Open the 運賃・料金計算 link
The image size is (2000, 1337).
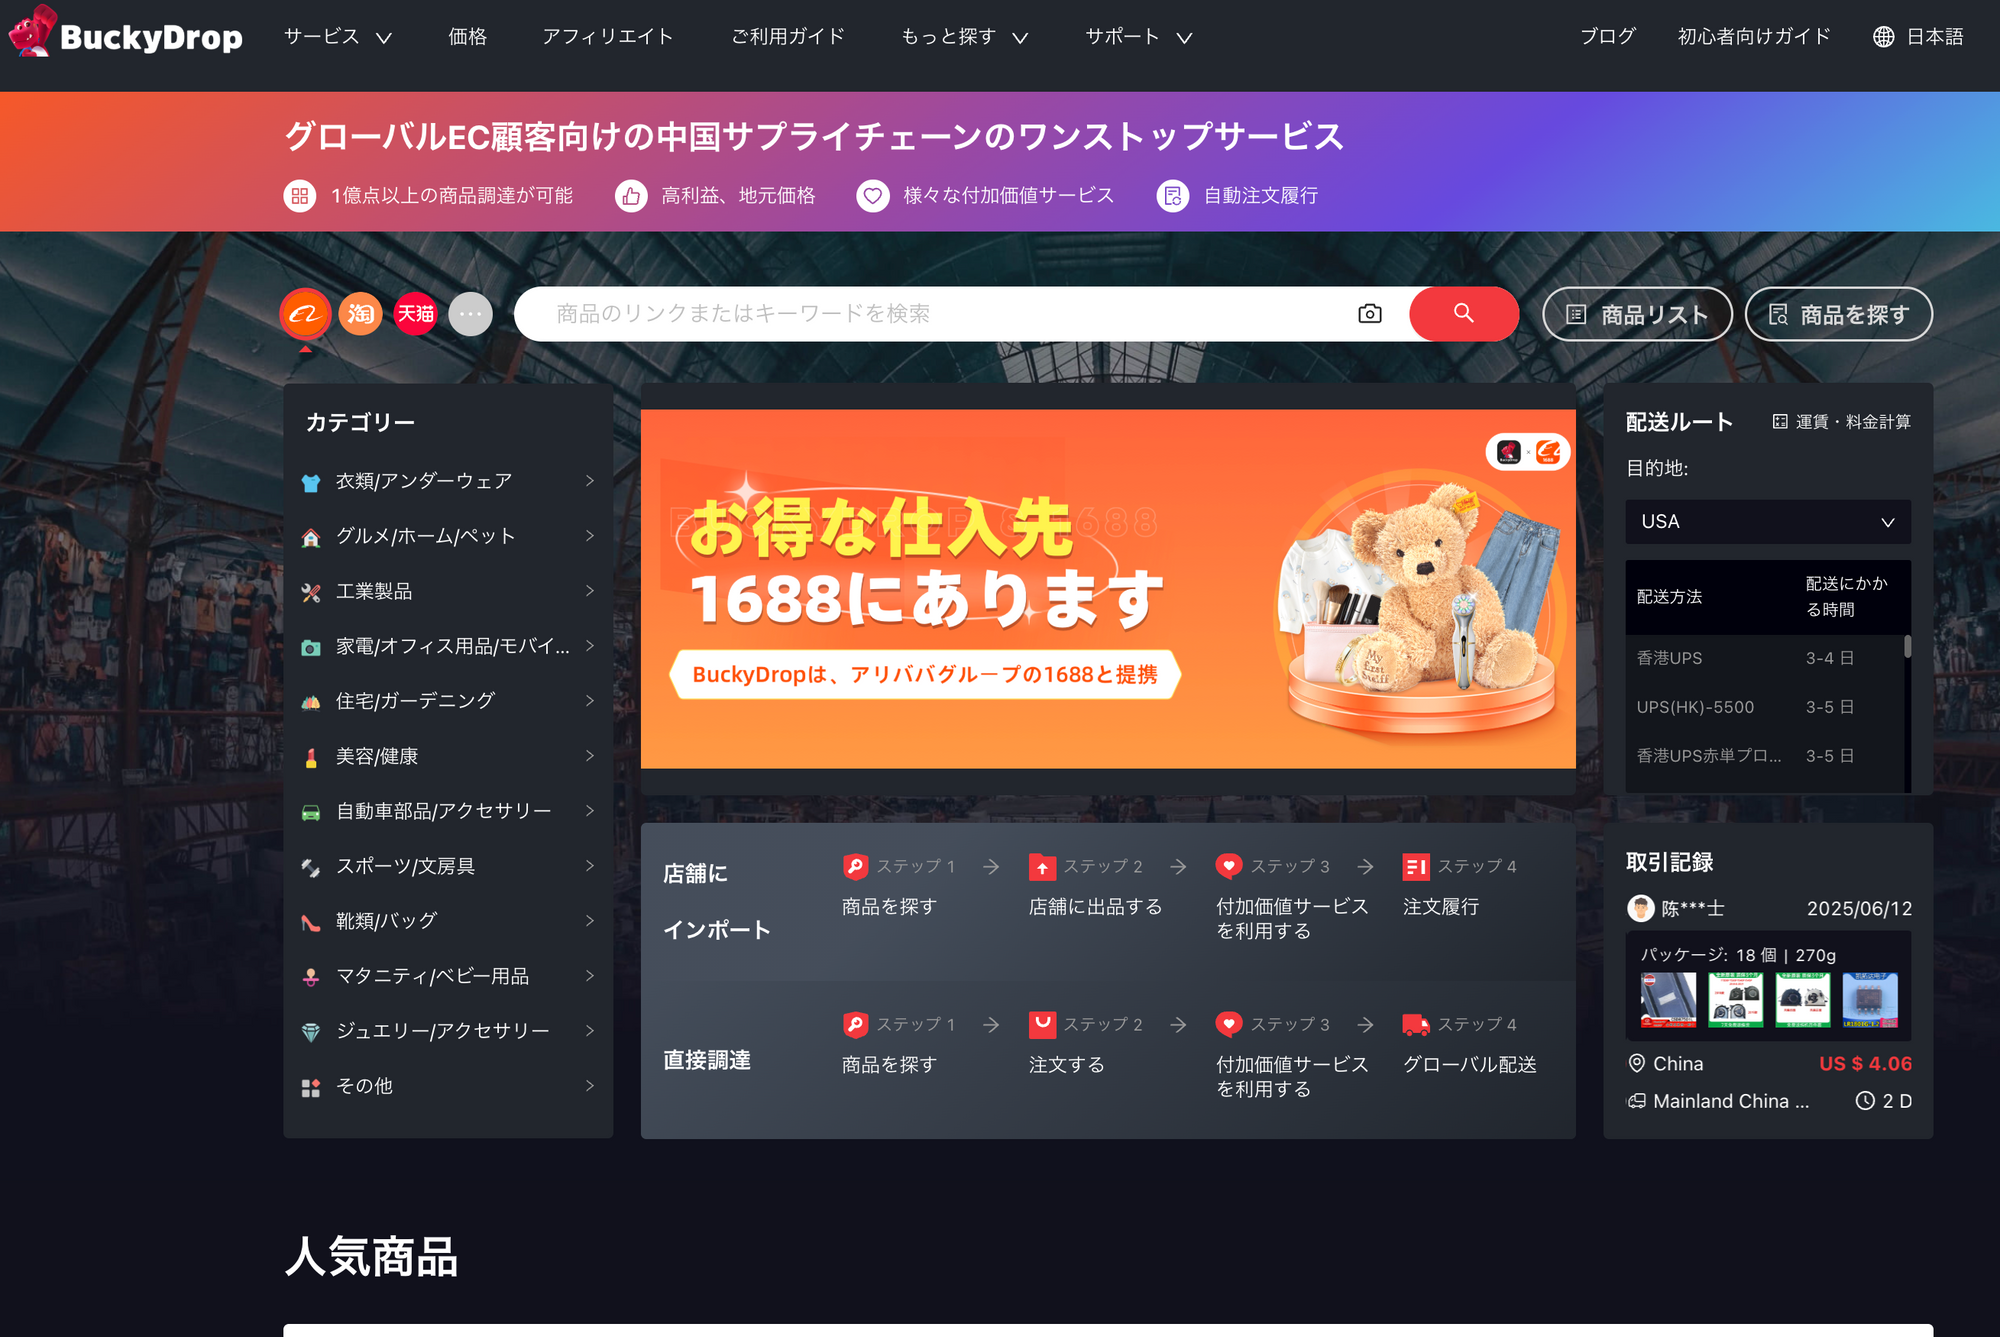[x=1853, y=422]
